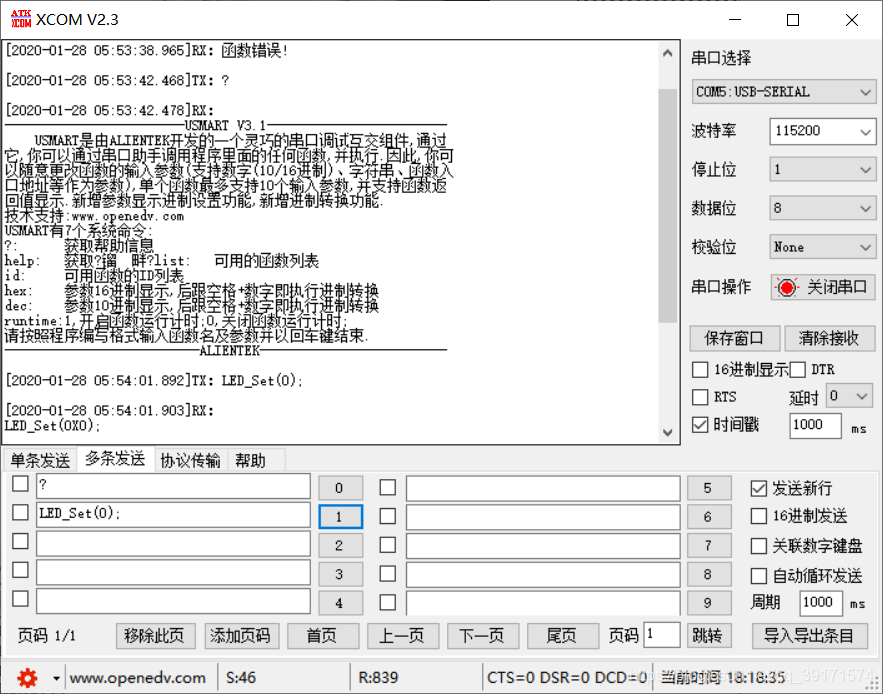Uncheck the 时间戳 timestamp checkbox

(x=700, y=424)
